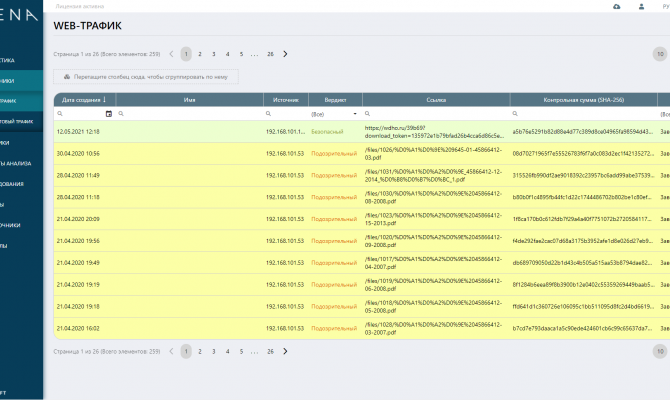The width and height of the screenshot is (670, 400).
Task: Go to next page using top arrow
Action: coord(285,54)
